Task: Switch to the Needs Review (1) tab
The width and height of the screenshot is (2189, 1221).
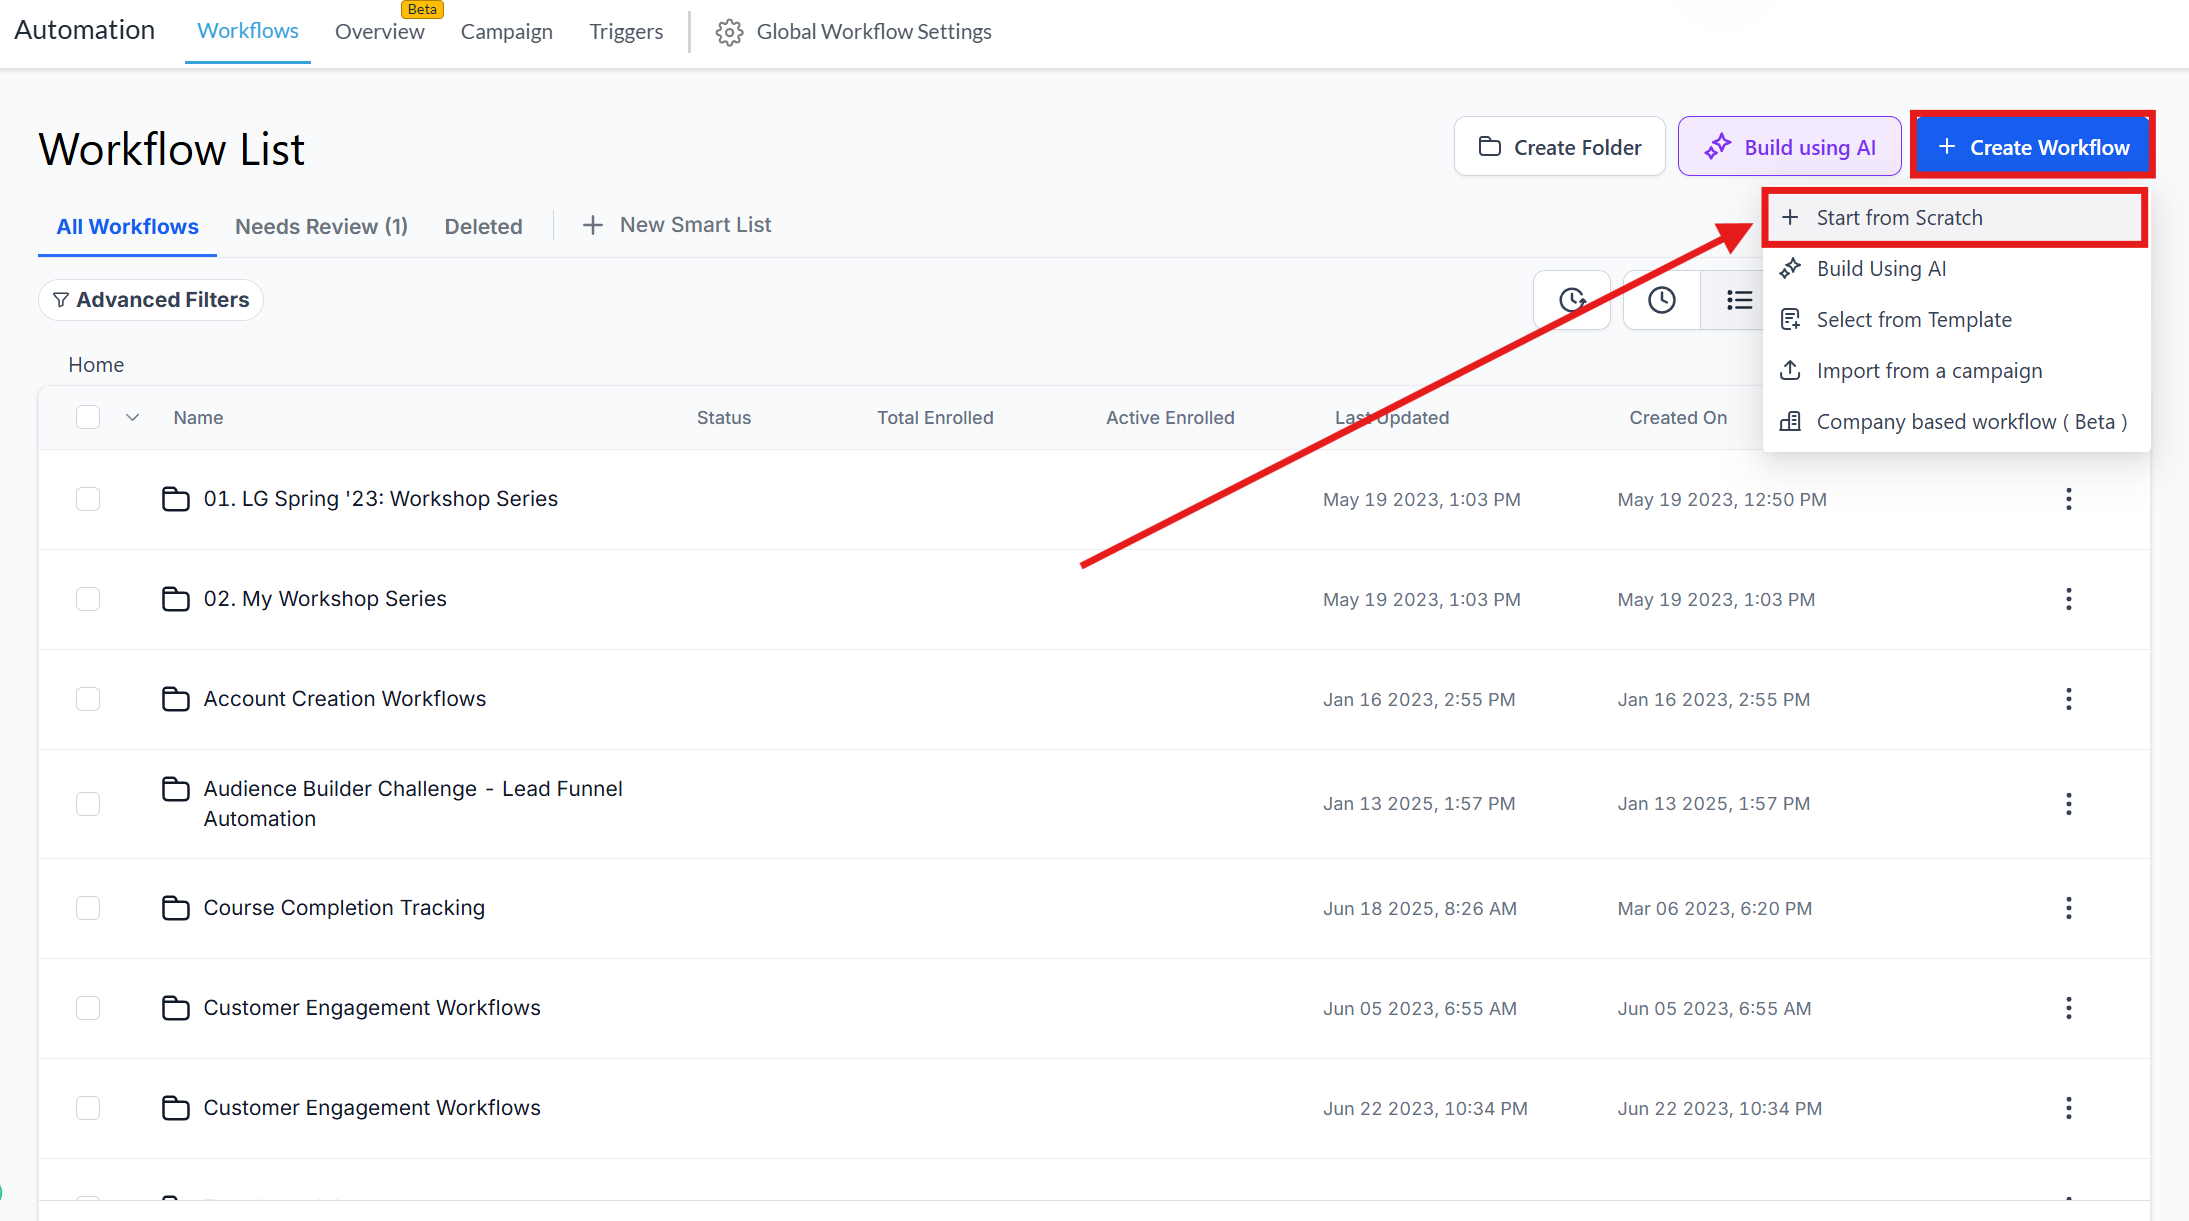Action: 321,227
